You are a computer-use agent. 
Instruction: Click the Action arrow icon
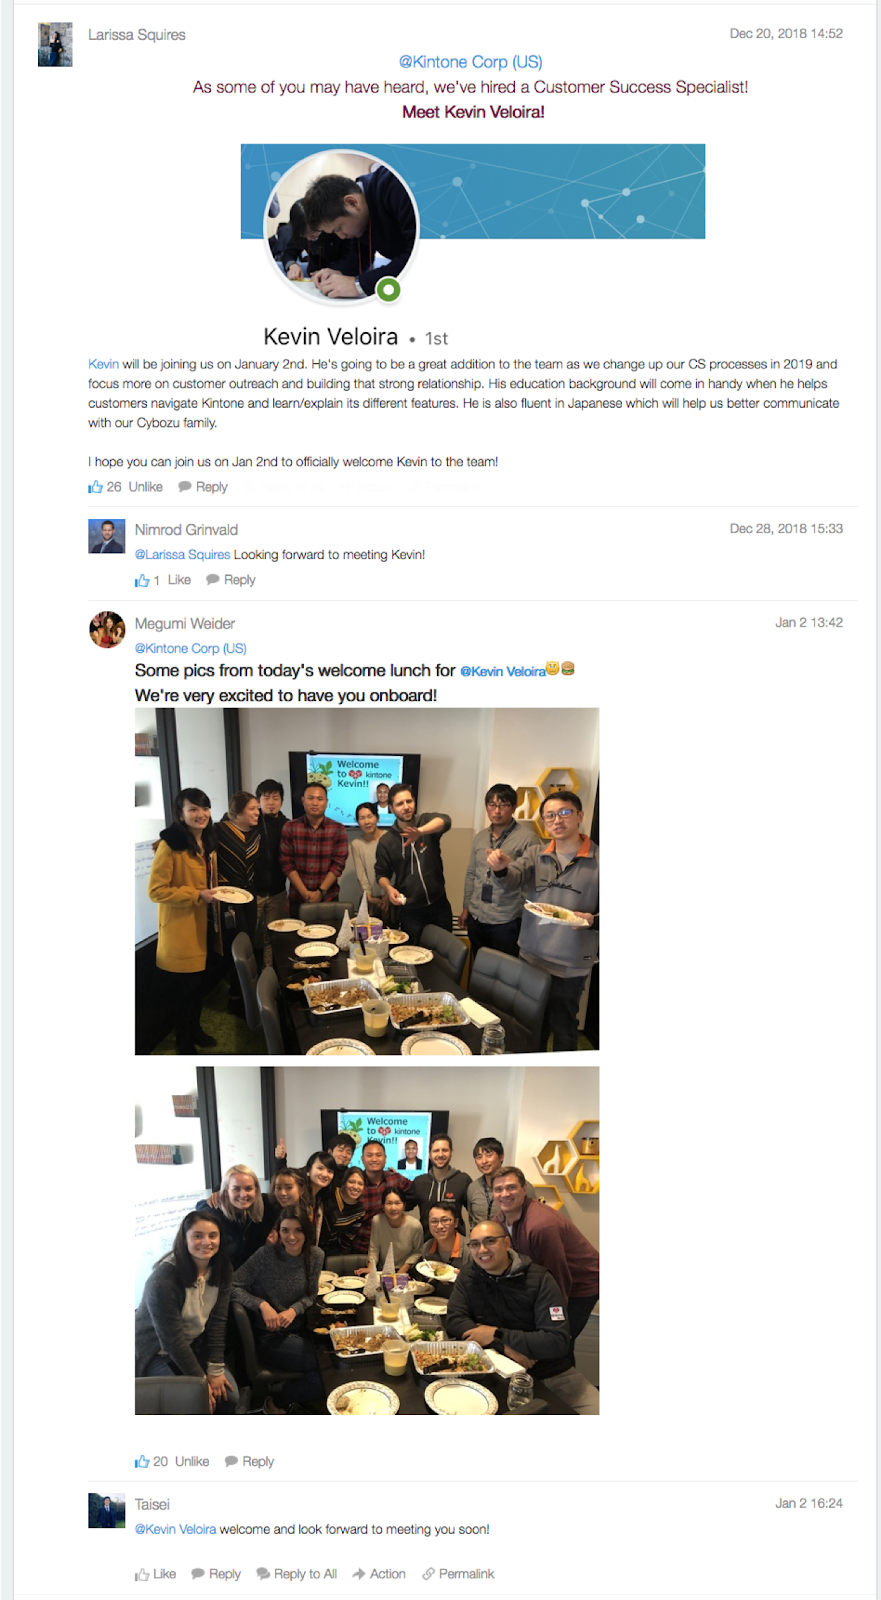[359, 1574]
